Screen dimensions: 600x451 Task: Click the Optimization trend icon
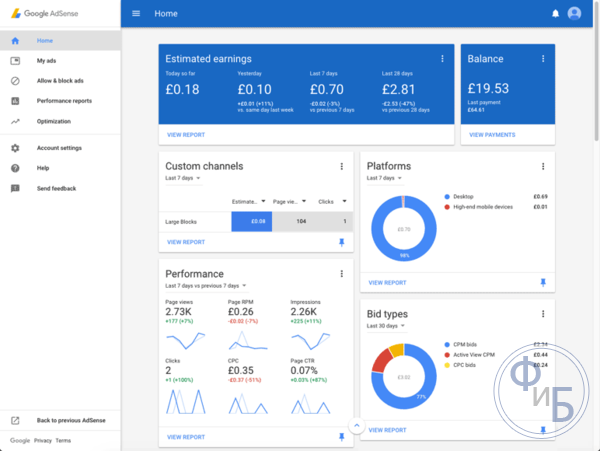[15, 122]
